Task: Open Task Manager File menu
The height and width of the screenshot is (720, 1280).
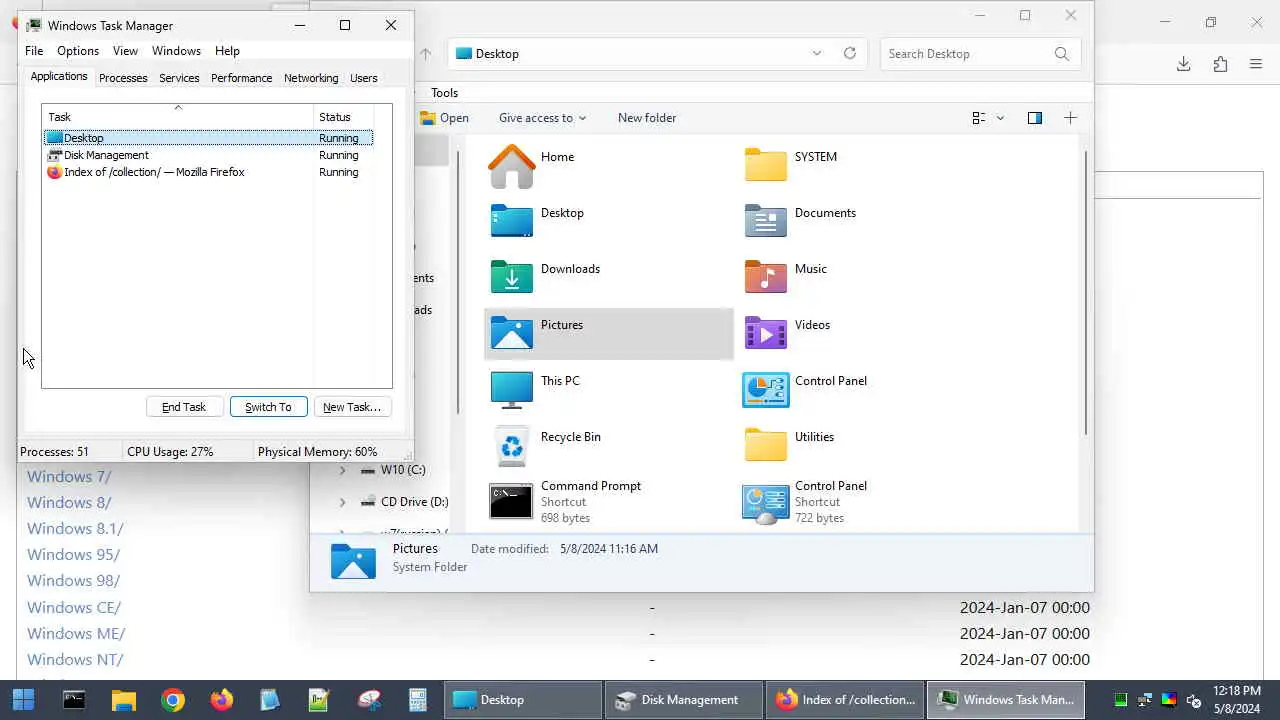Action: (34, 51)
